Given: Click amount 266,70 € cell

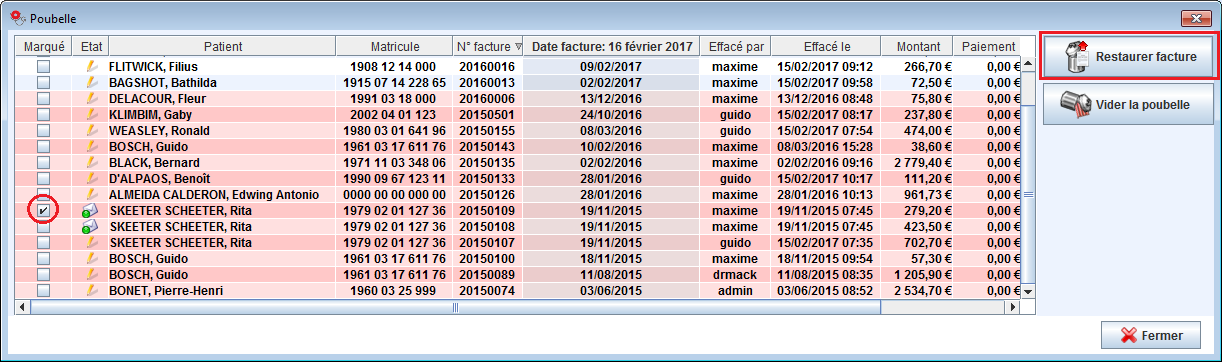Looking at the screenshot, I should (x=916, y=66).
